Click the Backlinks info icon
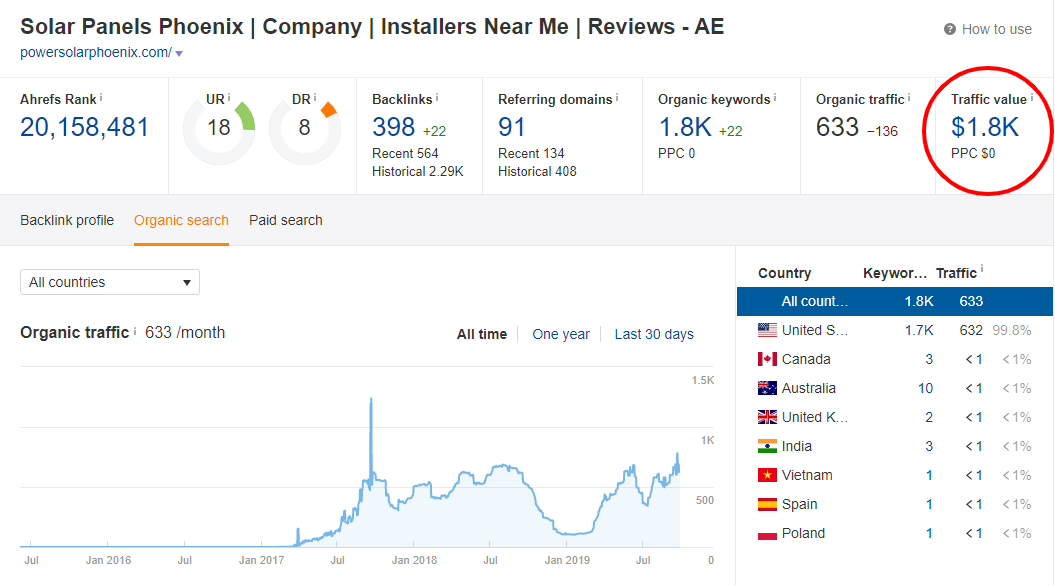 pyautogui.click(x=437, y=98)
